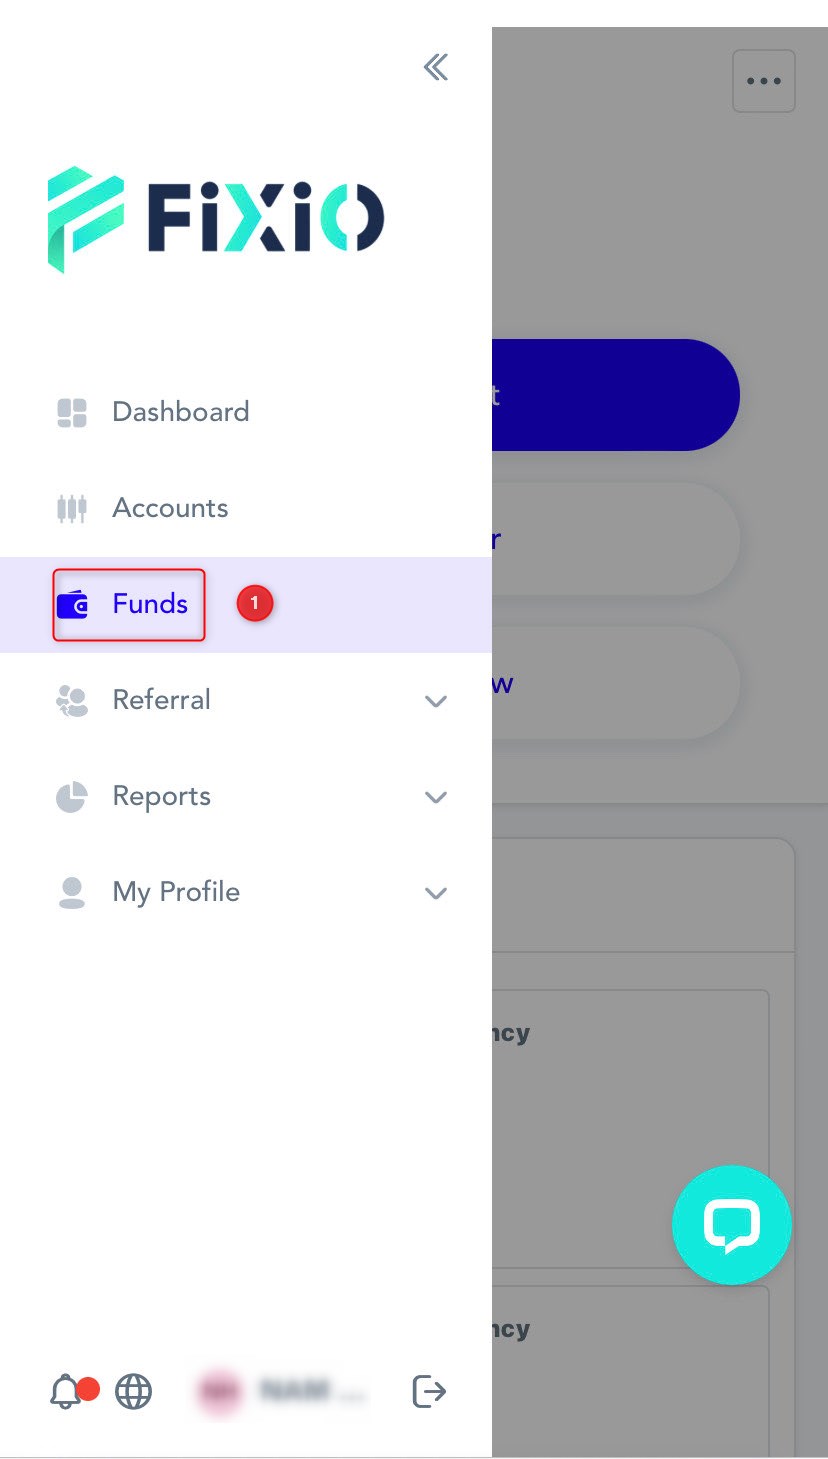Click the Reports pie chart icon
The image size is (828, 1459).
pos(72,796)
